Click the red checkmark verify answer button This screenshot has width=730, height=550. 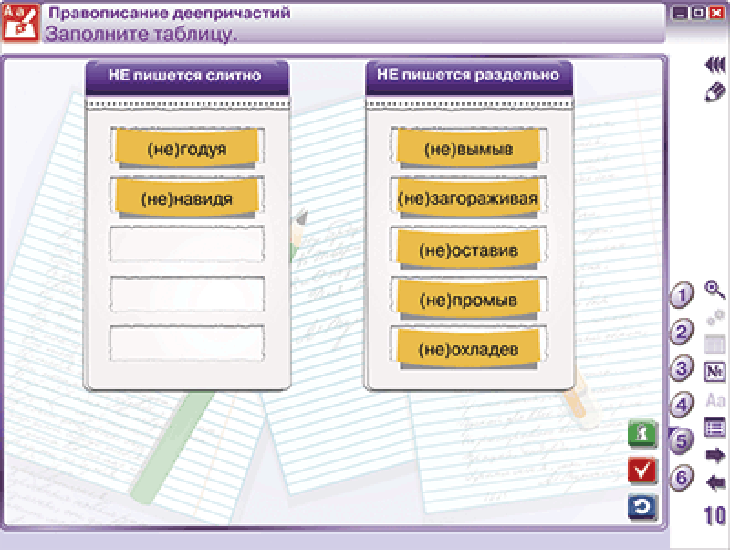640,471
